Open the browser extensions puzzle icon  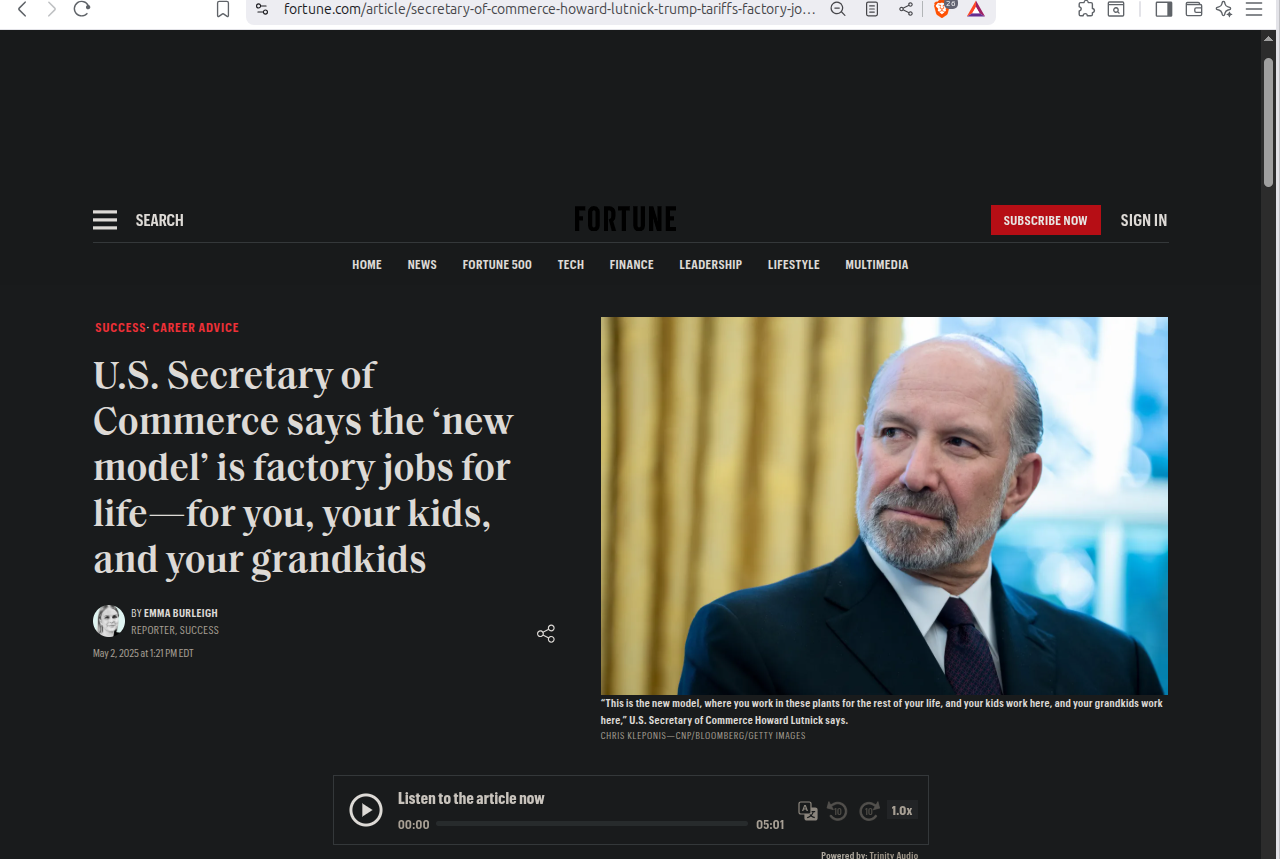(1086, 9)
